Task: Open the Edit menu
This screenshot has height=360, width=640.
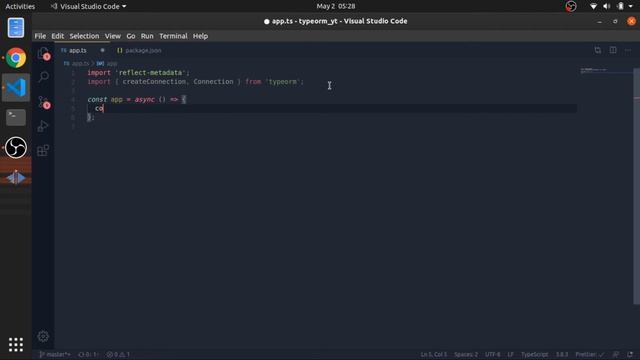Action: tap(58, 36)
